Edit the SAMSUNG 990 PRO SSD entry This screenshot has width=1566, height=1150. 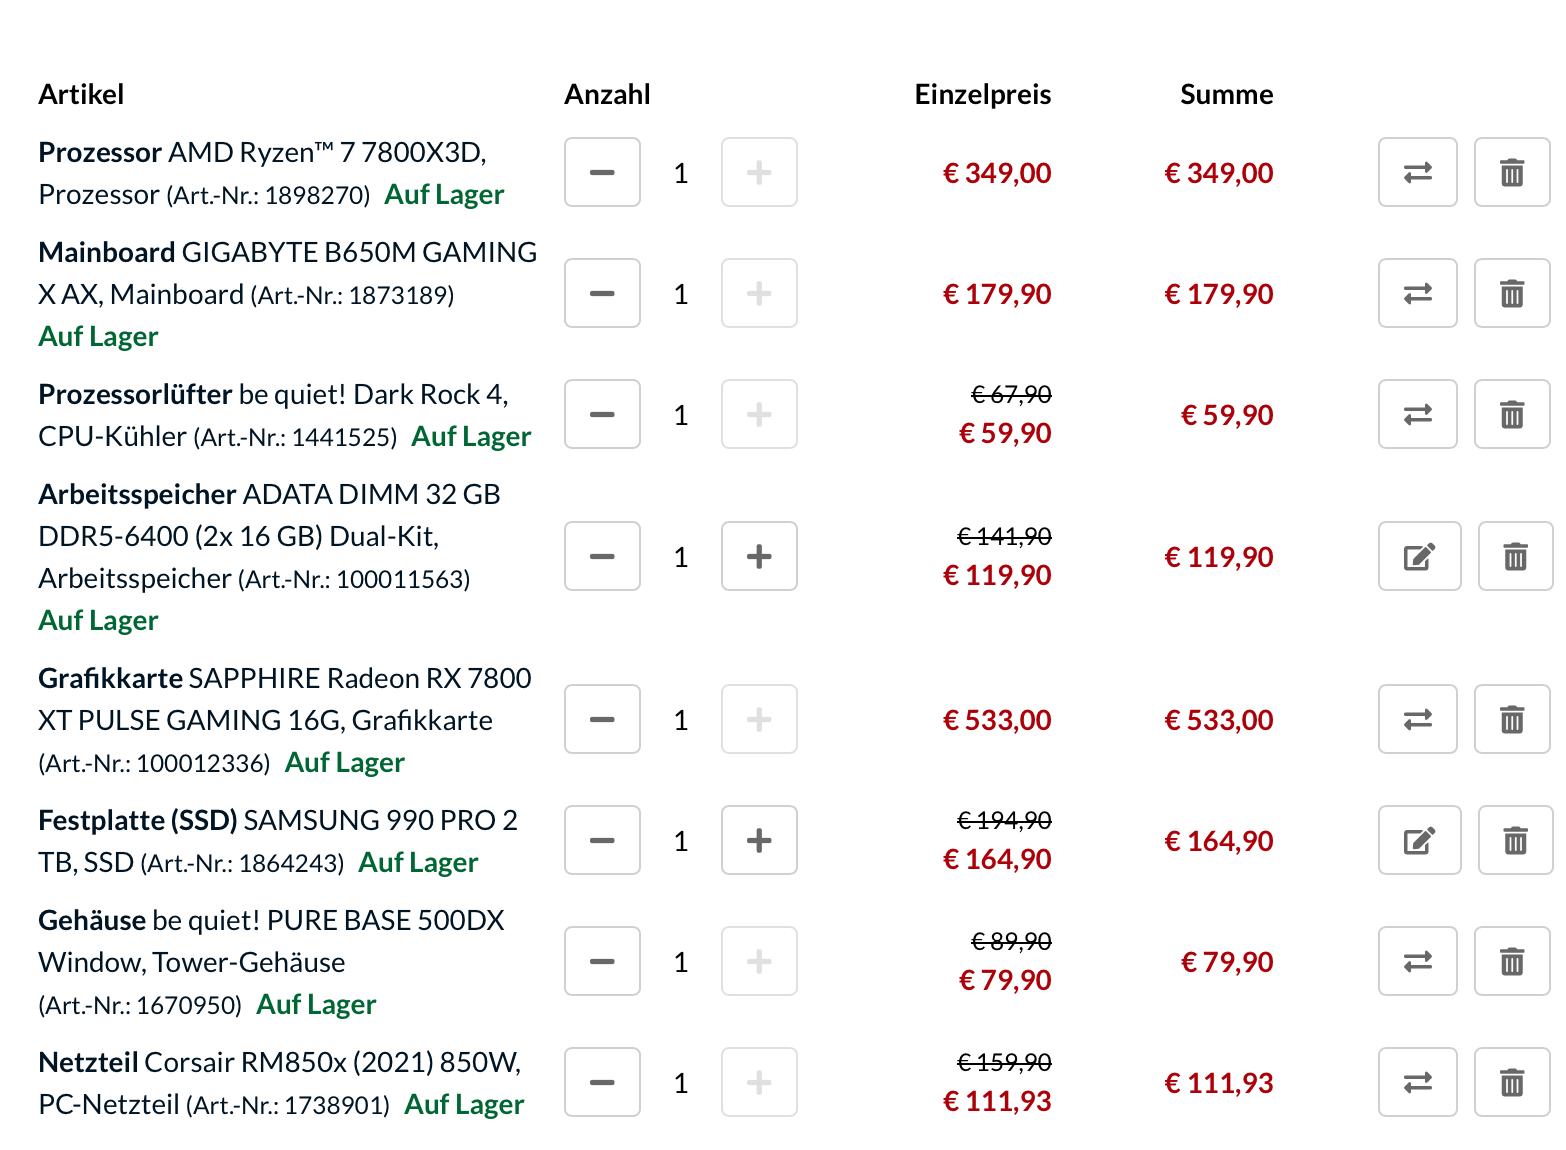(1419, 841)
